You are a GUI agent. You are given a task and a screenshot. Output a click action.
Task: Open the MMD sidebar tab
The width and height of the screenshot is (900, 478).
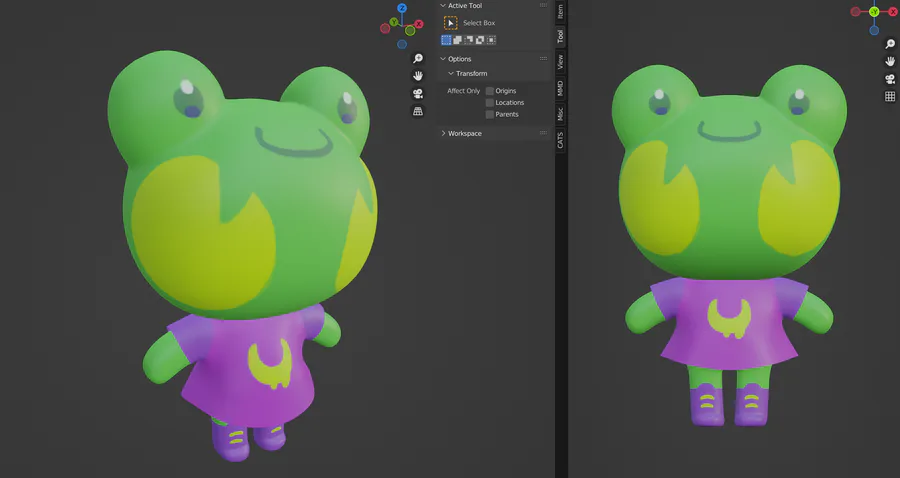pos(560,88)
